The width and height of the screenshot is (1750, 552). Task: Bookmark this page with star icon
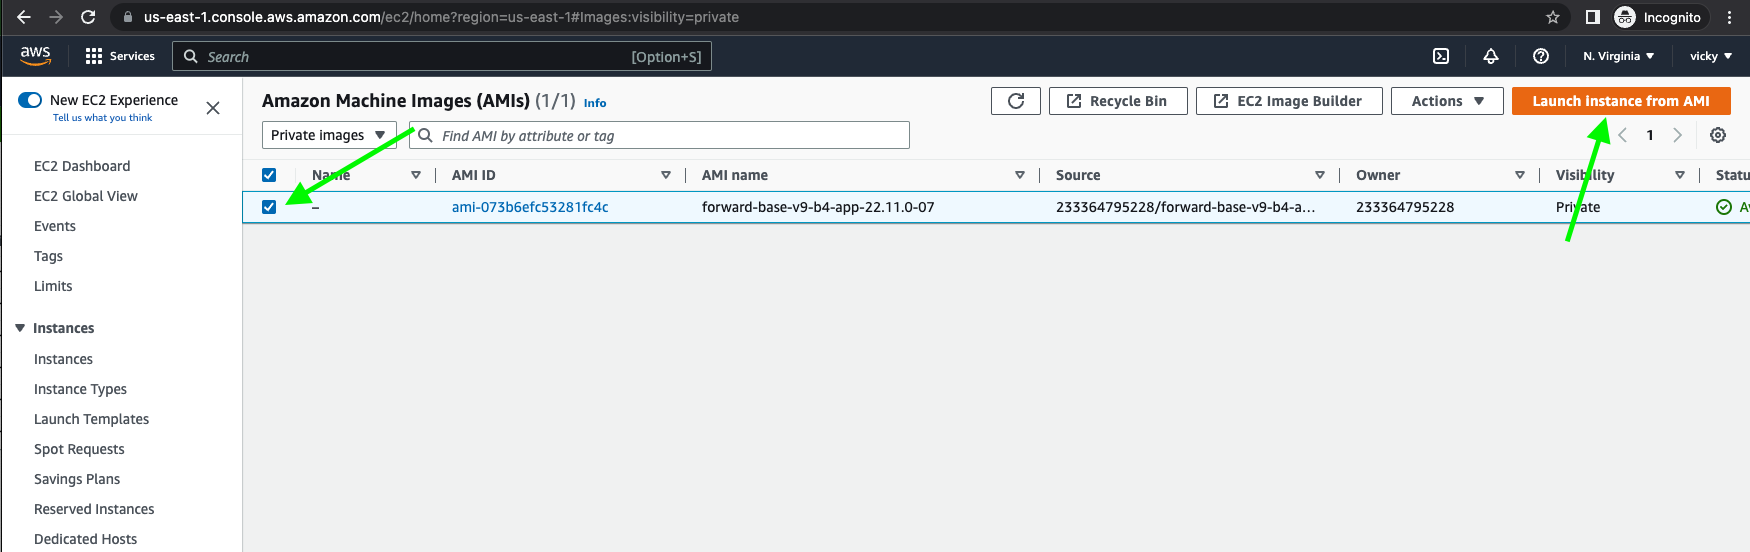(1553, 17)
